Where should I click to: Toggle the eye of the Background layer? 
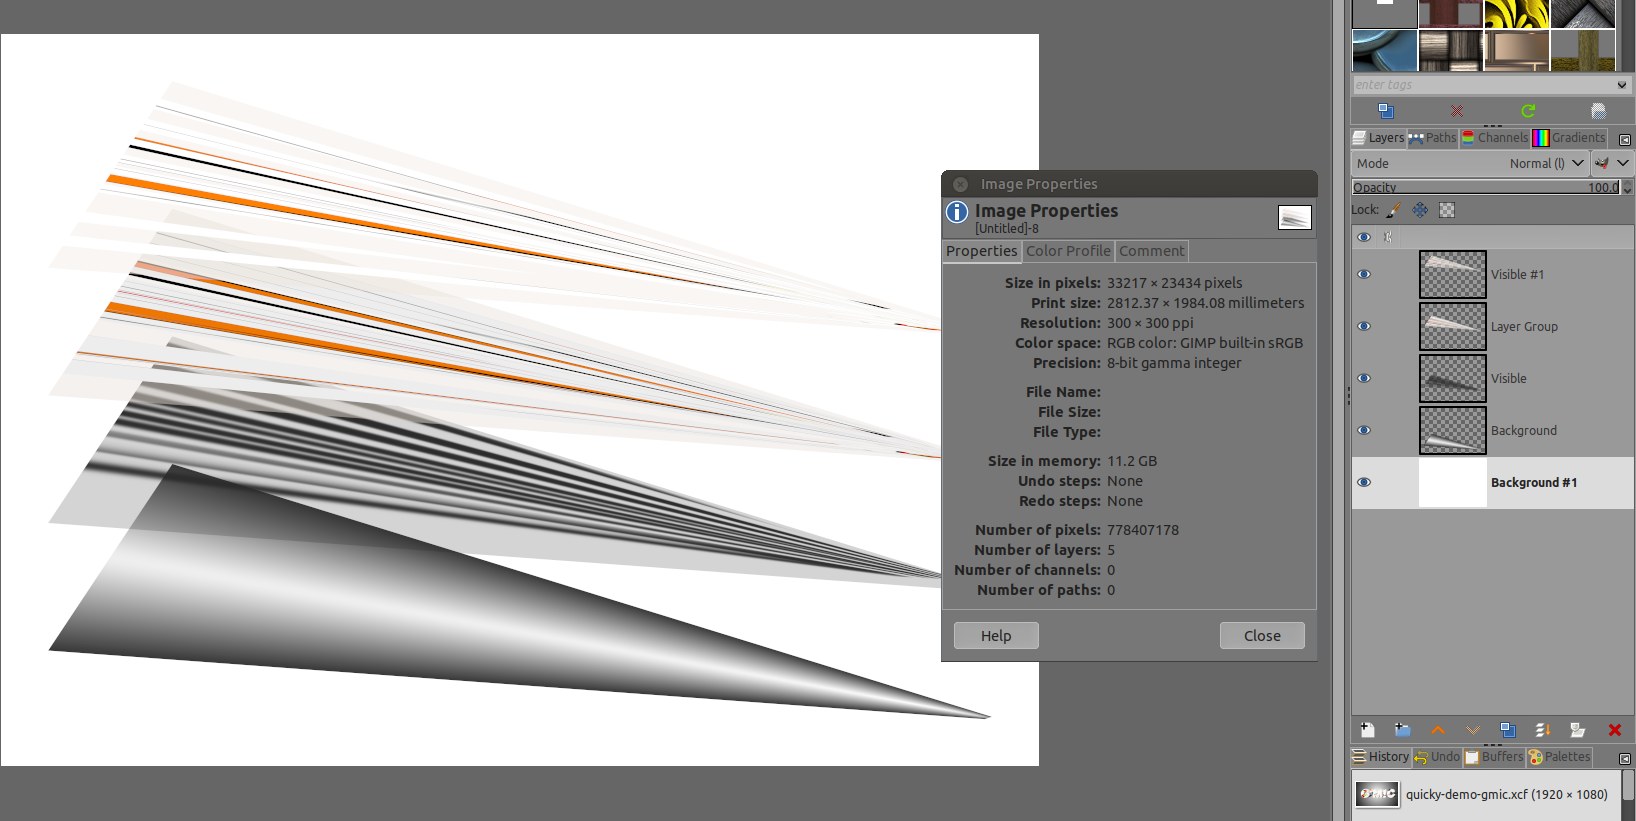[x=1364, y=431]
